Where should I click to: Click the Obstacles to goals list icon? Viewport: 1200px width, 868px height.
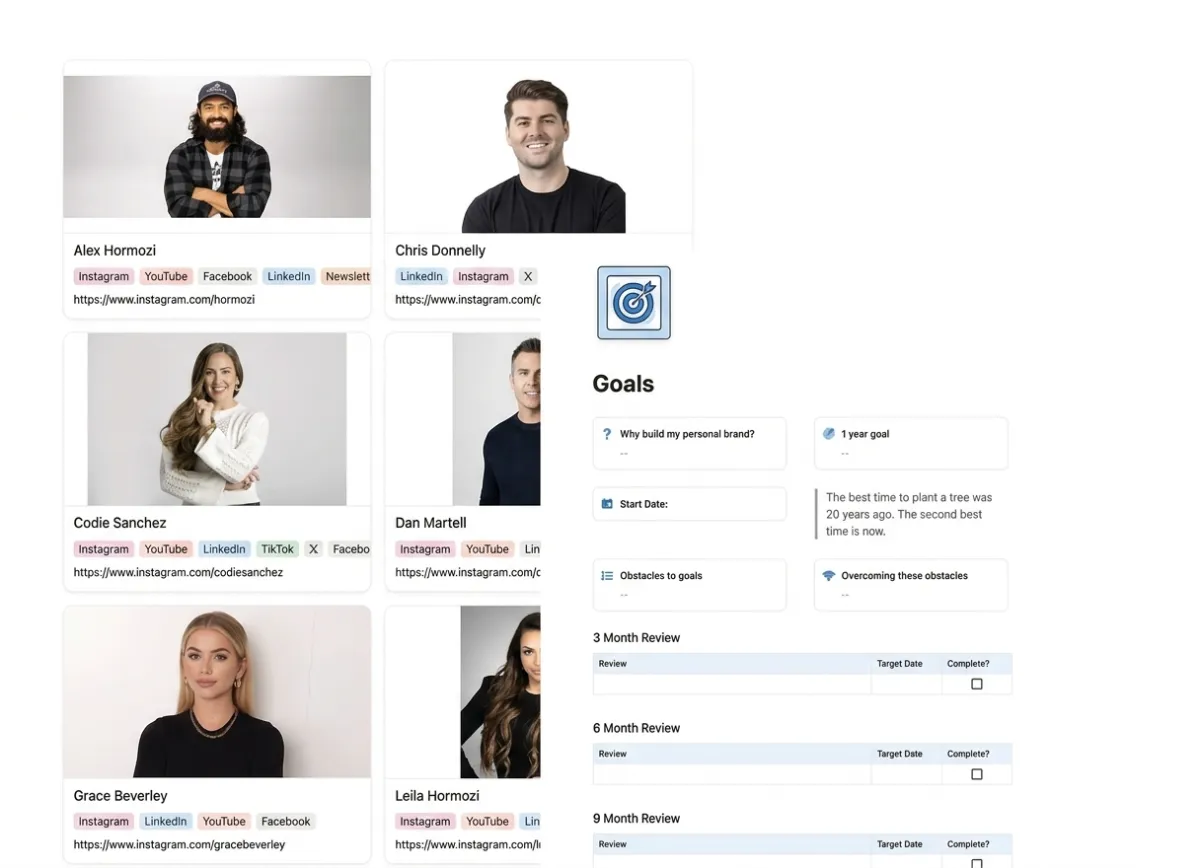607,576
